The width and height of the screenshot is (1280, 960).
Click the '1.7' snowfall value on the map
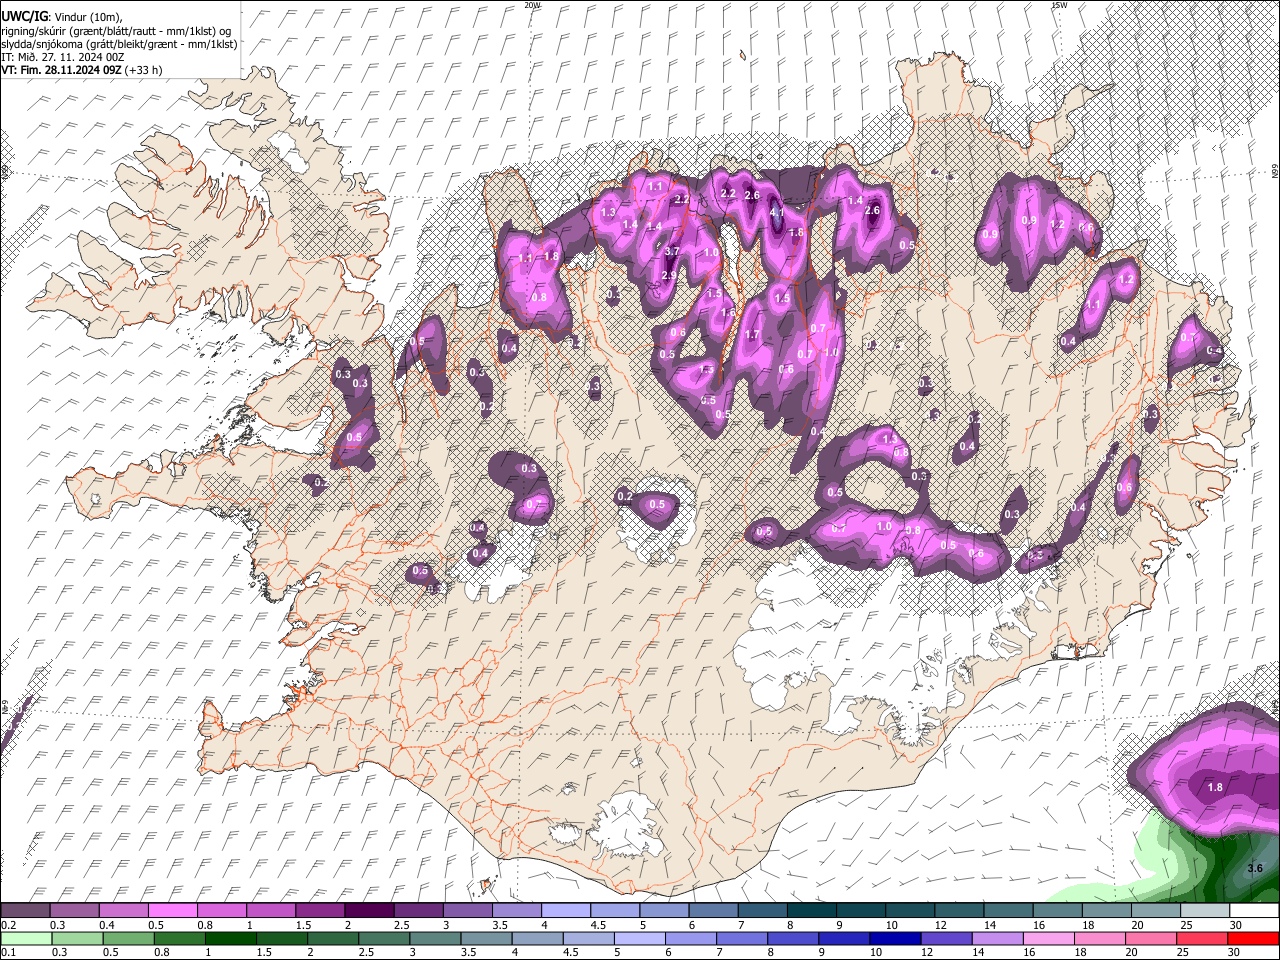coord(753,335)
